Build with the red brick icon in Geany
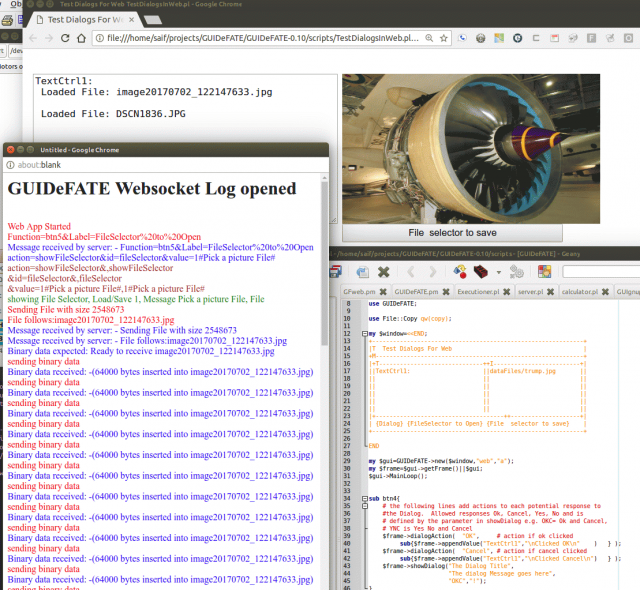Image resolution: width=640 pixels, height=590 pixels. pyautogui.click(x=481, y=271)
